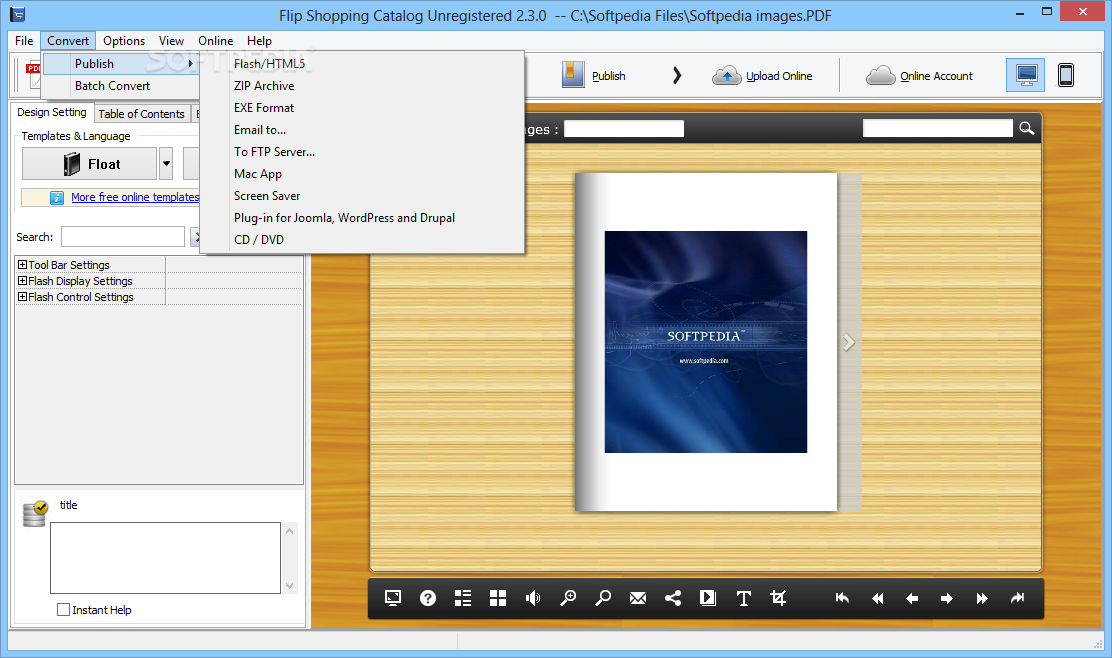
Task: Click the database settings icon near title
Action: point(34,513)
